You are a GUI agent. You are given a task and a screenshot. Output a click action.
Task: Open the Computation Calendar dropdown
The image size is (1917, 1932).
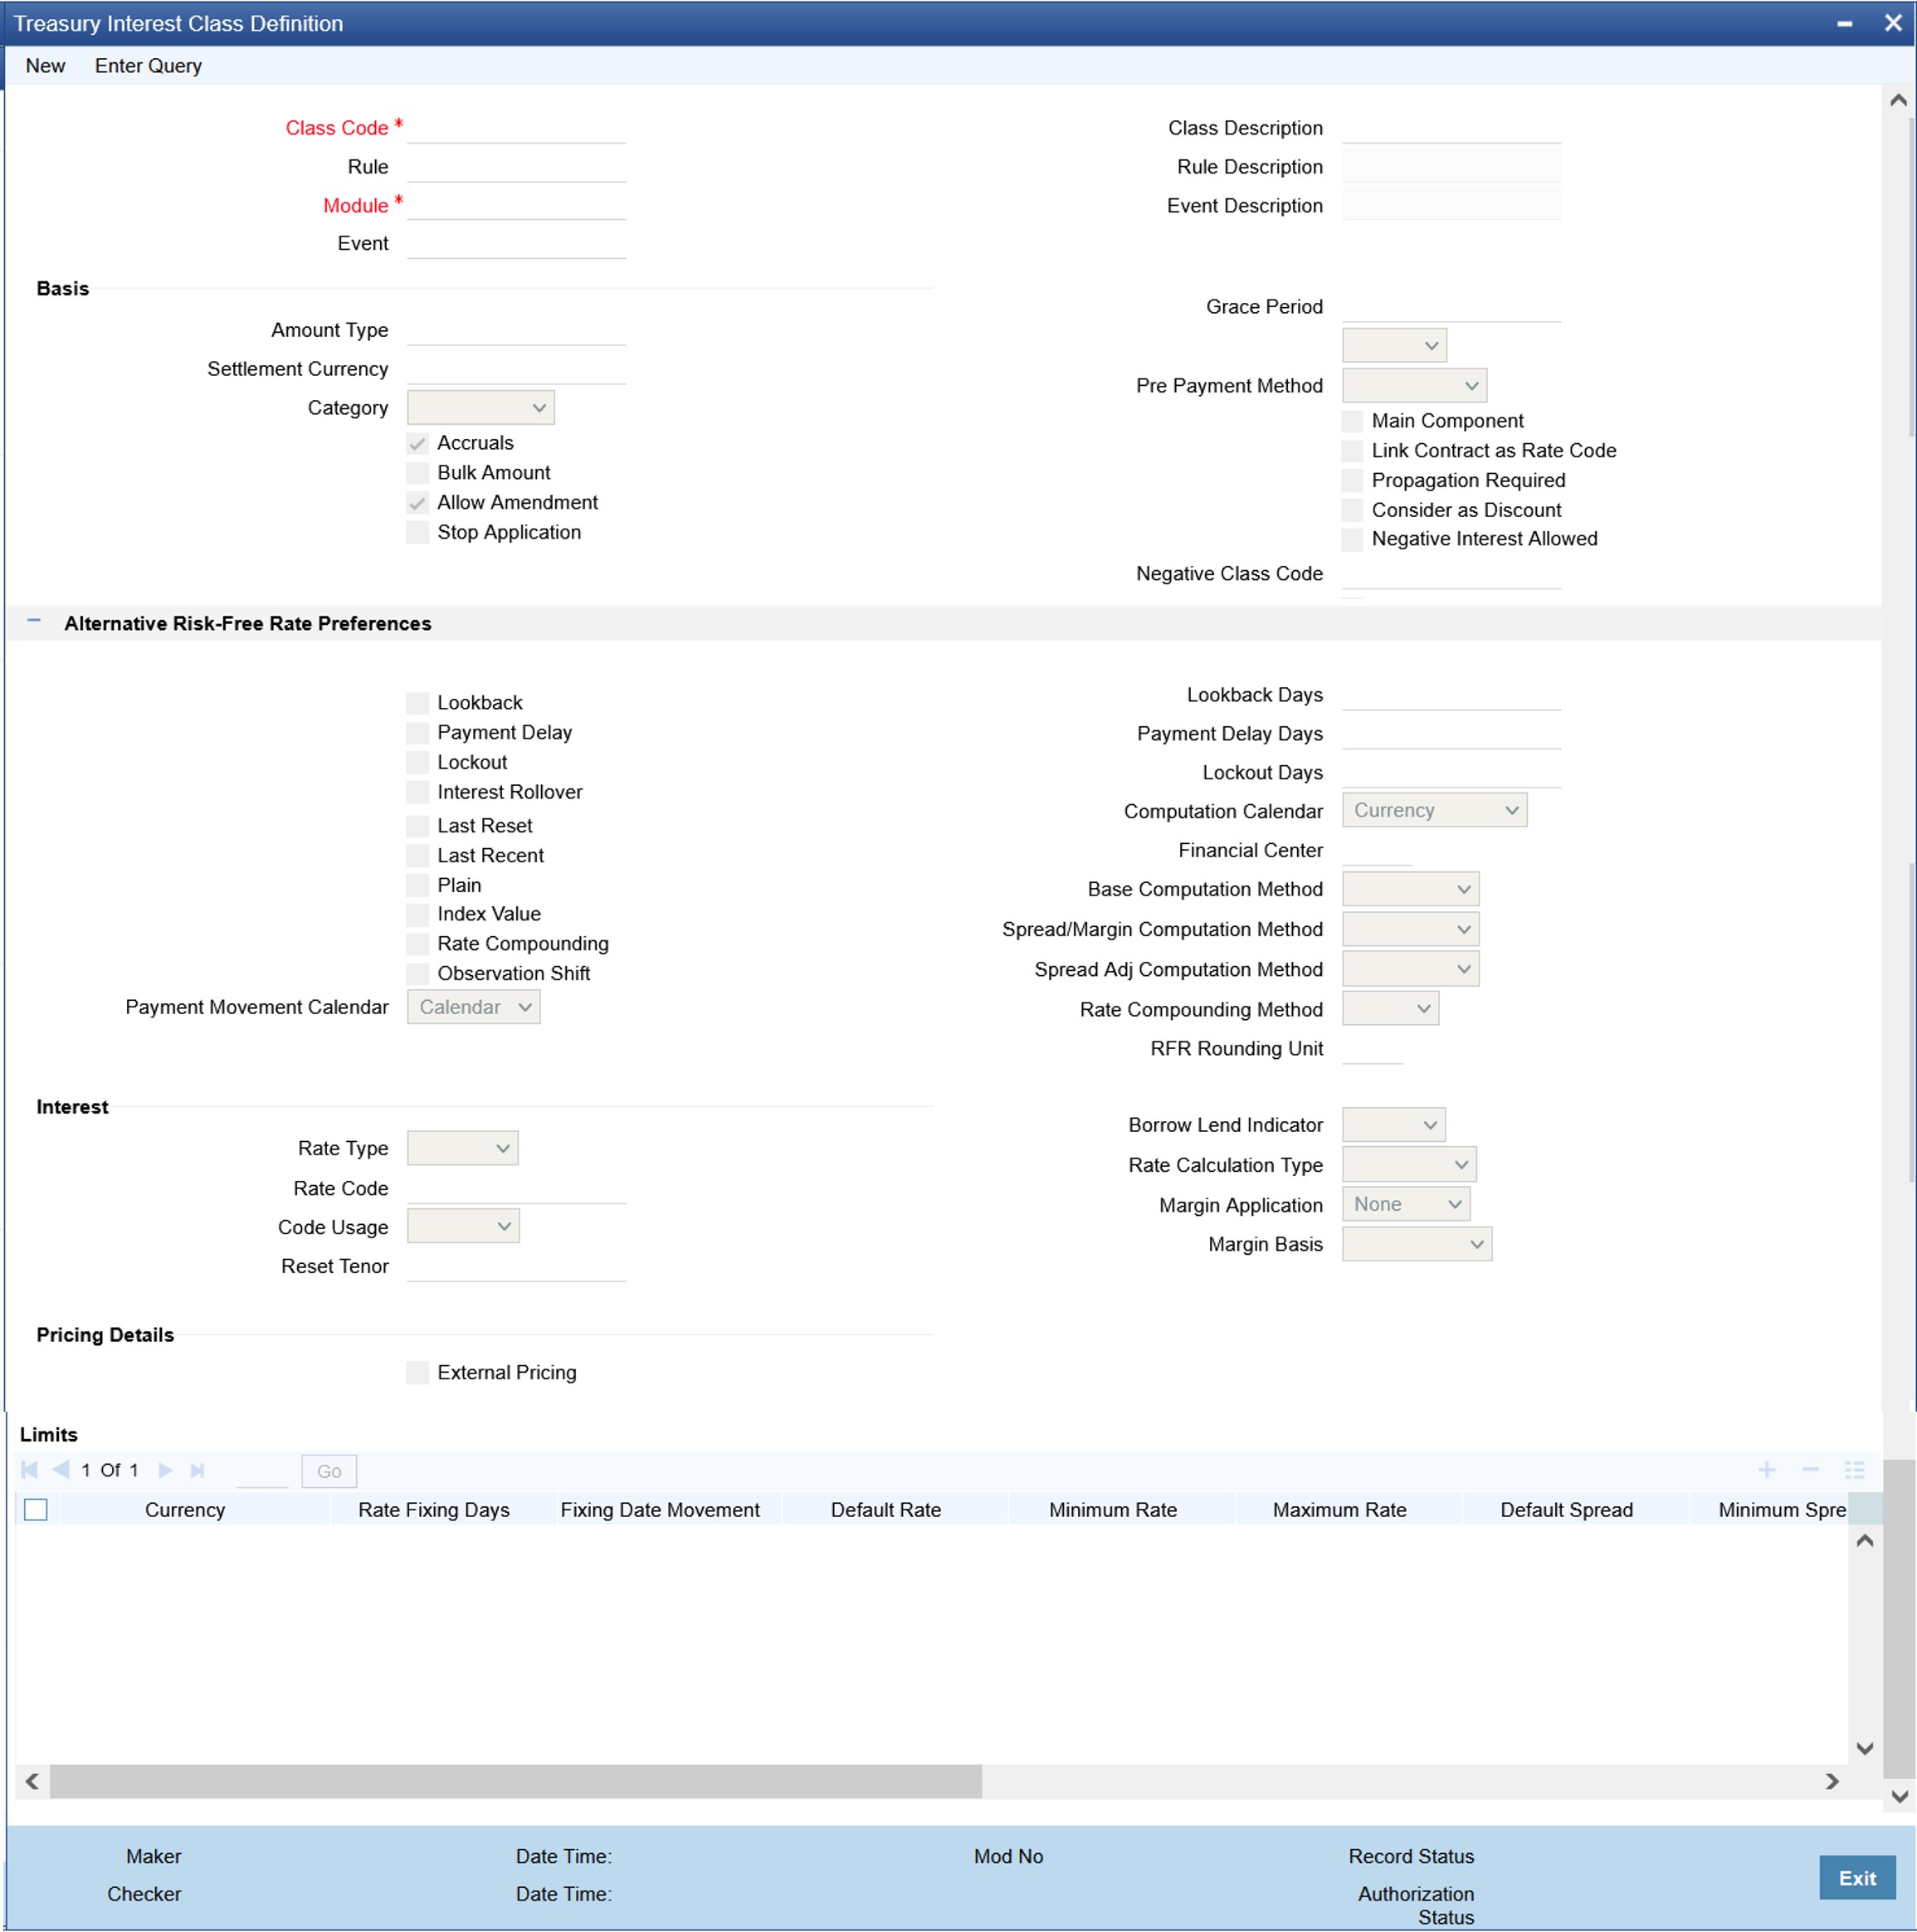pos(1434,810)
